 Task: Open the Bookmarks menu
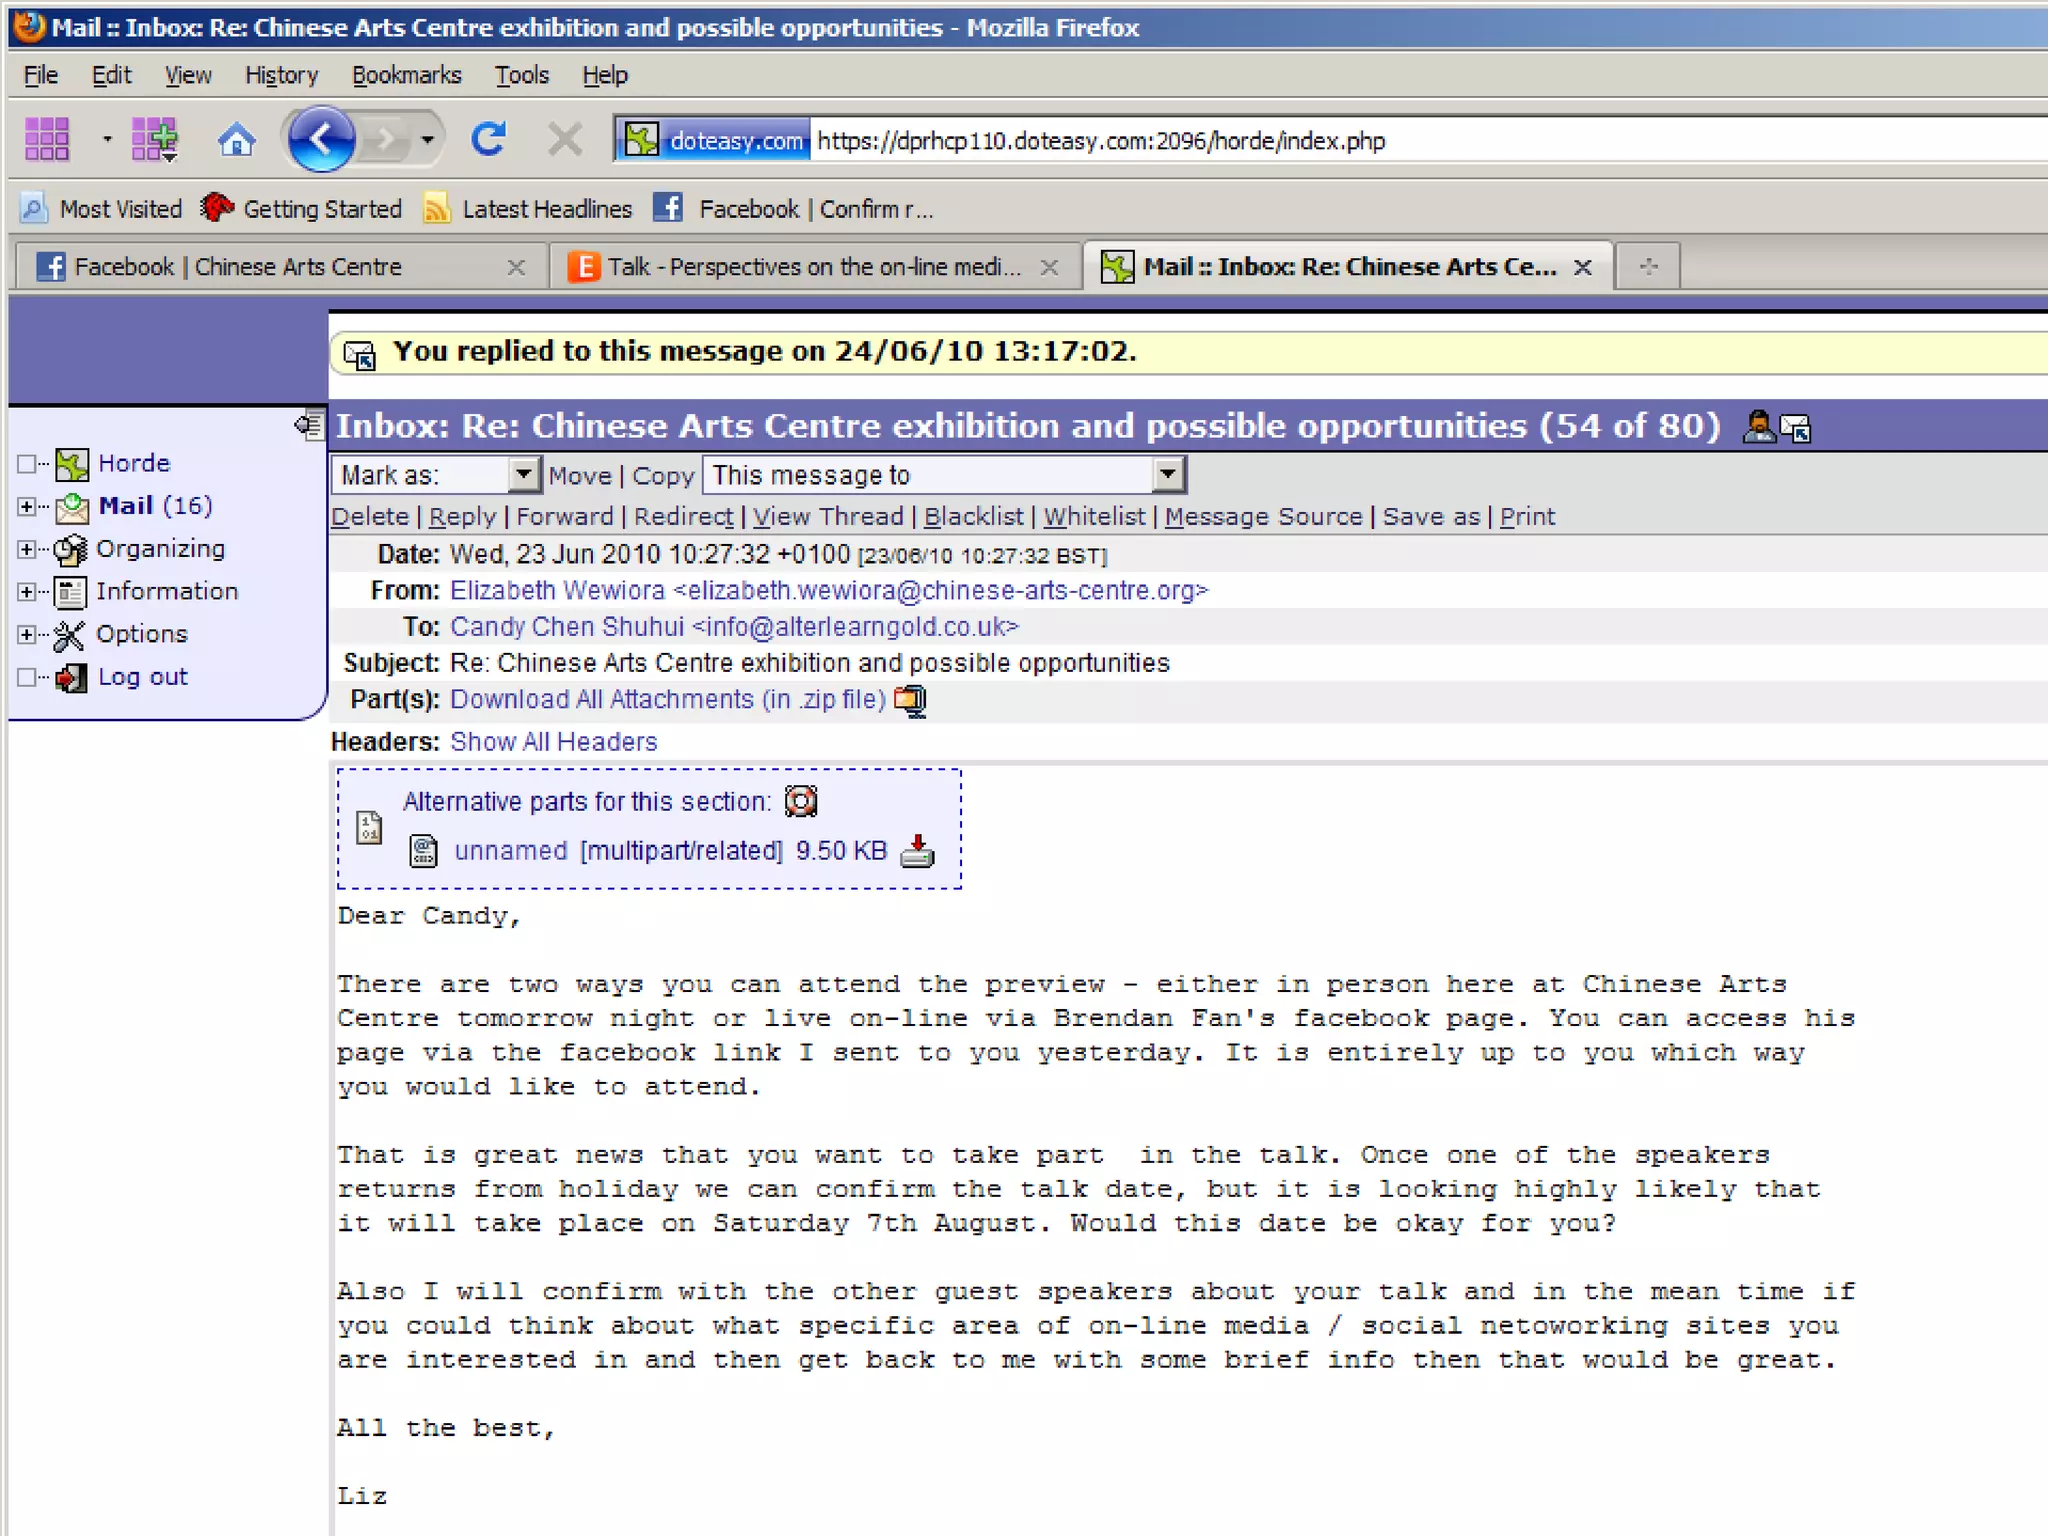[x=406, y=75]
